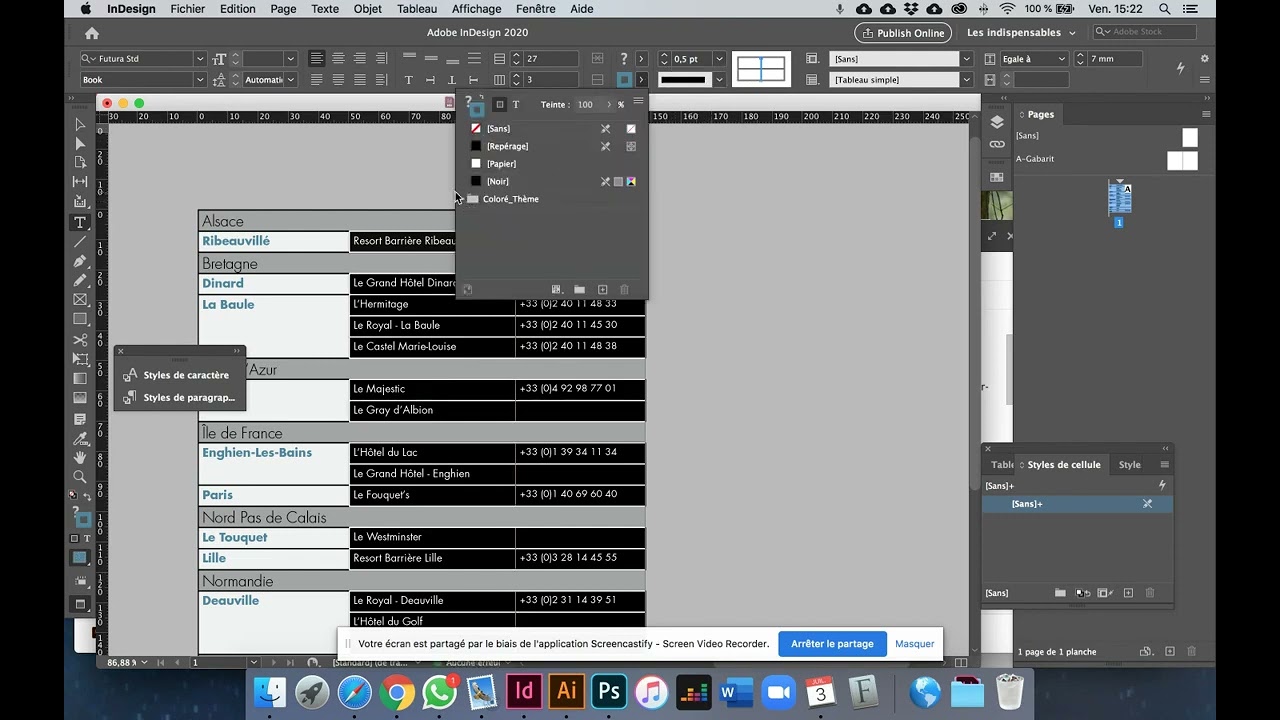
Task: Open the Tableau menu
Action: [417, 9]
